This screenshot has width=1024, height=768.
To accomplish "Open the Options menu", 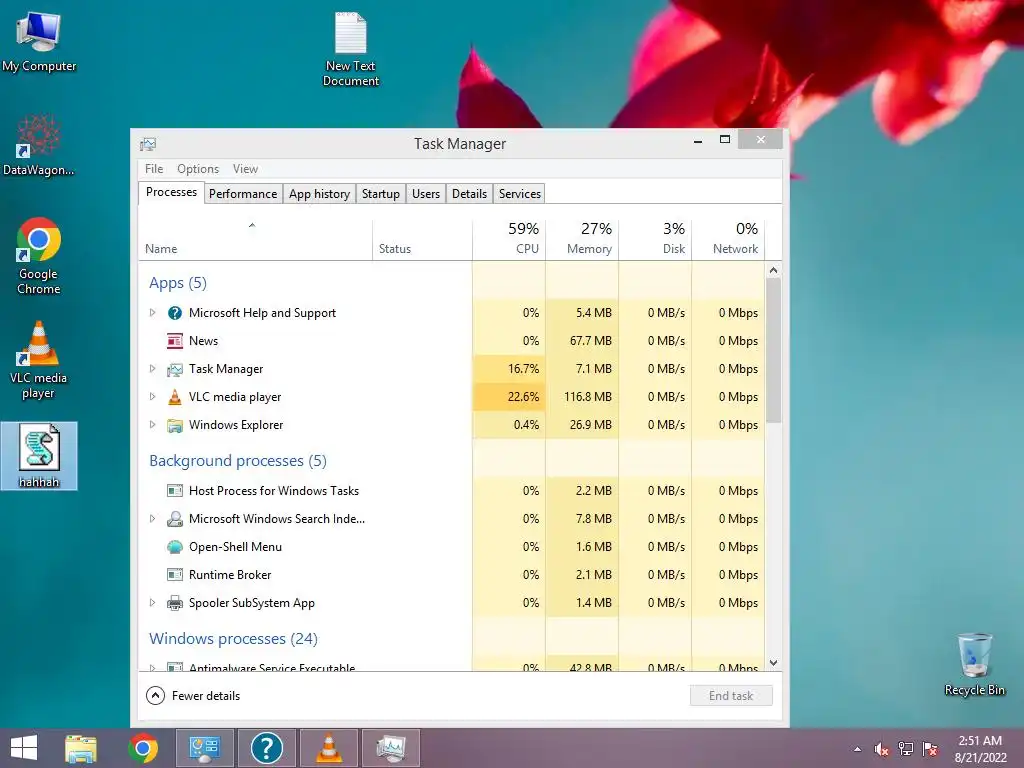I will click(x=198, y=169).
